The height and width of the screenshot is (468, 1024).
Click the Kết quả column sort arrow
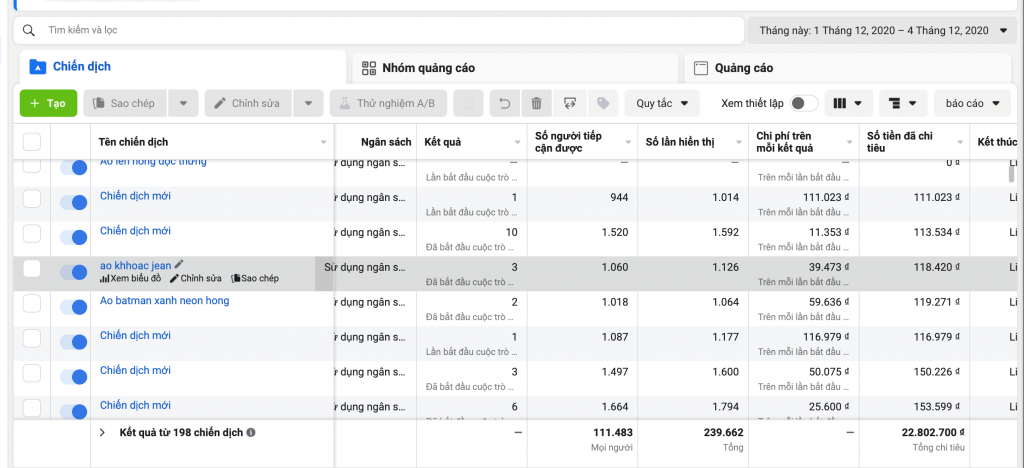coord(517,142)
